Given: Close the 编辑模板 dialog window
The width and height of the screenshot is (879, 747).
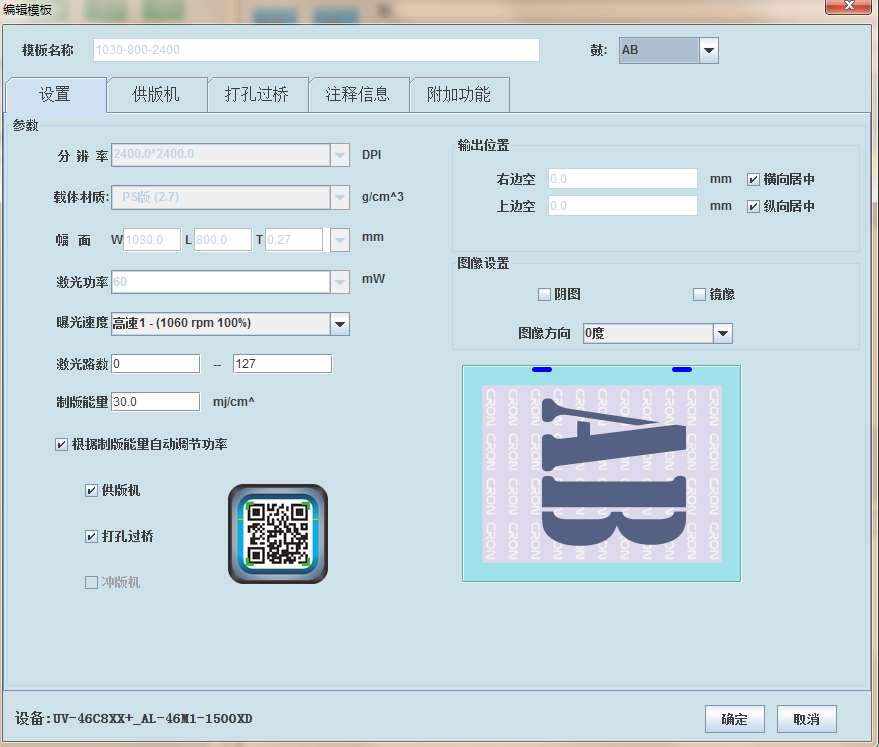Looking at the screenshot, I should (849, 6).
